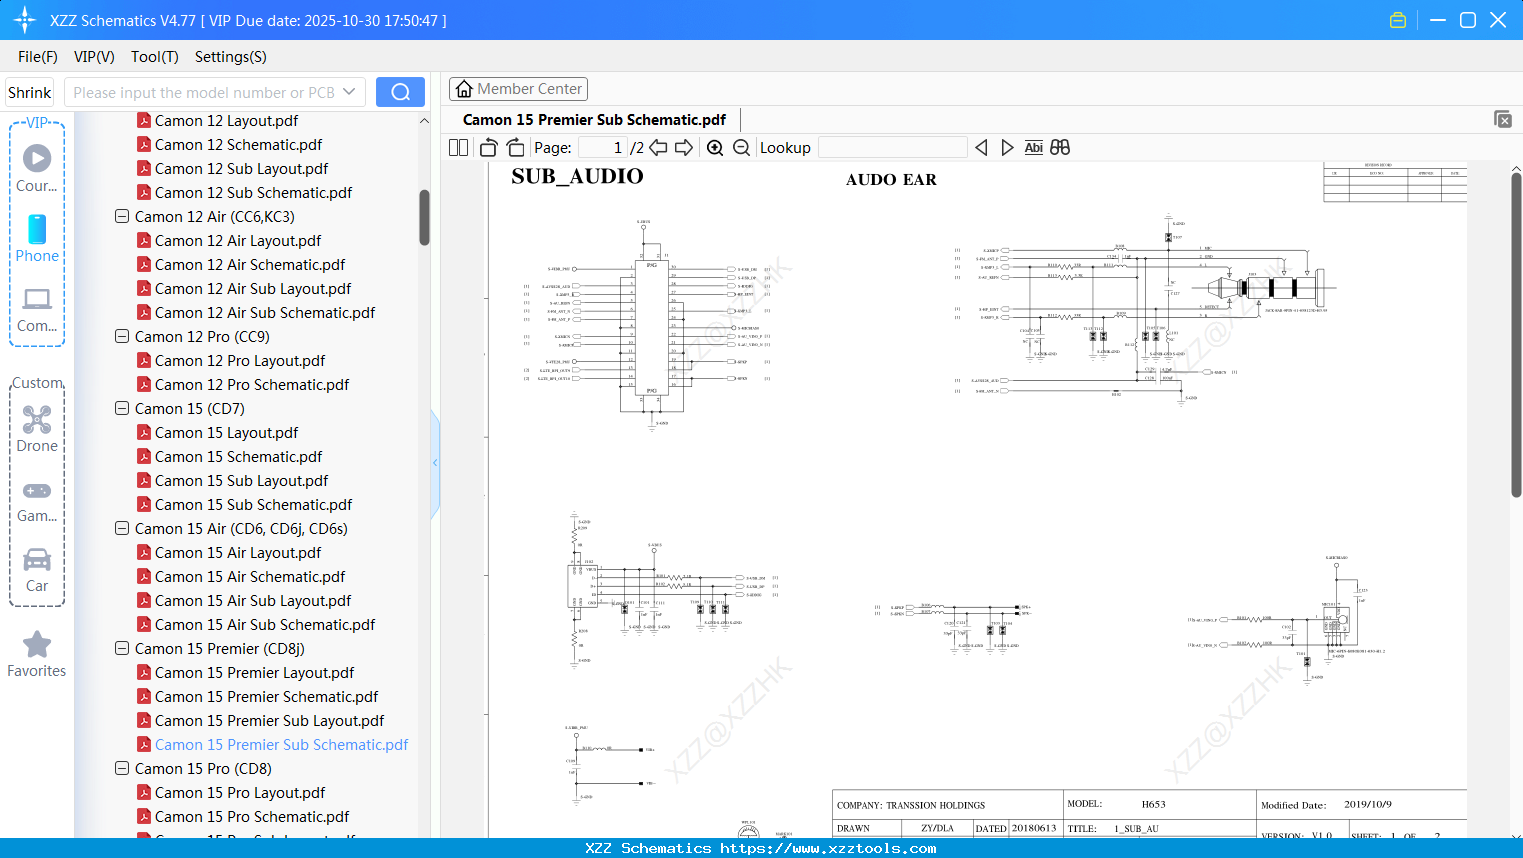Screen dimensions: 1523x858
Task: Open the Member Center
Action: click(518, 88)
